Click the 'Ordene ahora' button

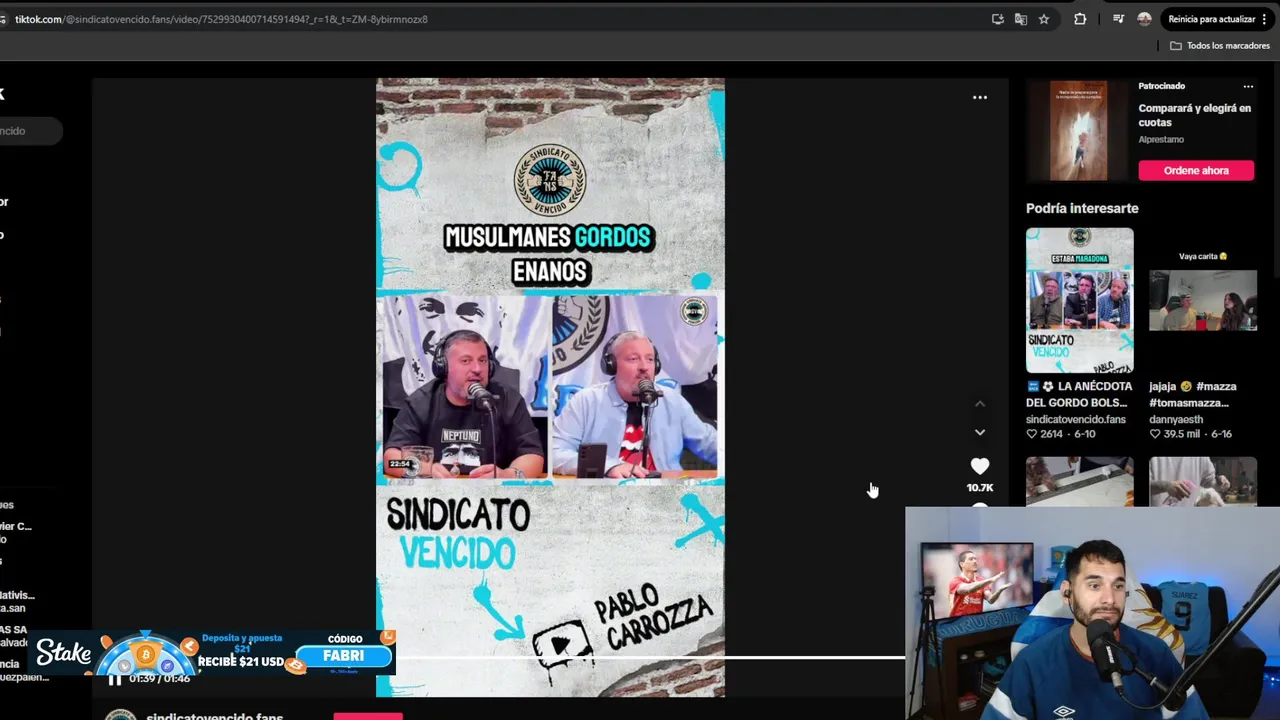1196,170
